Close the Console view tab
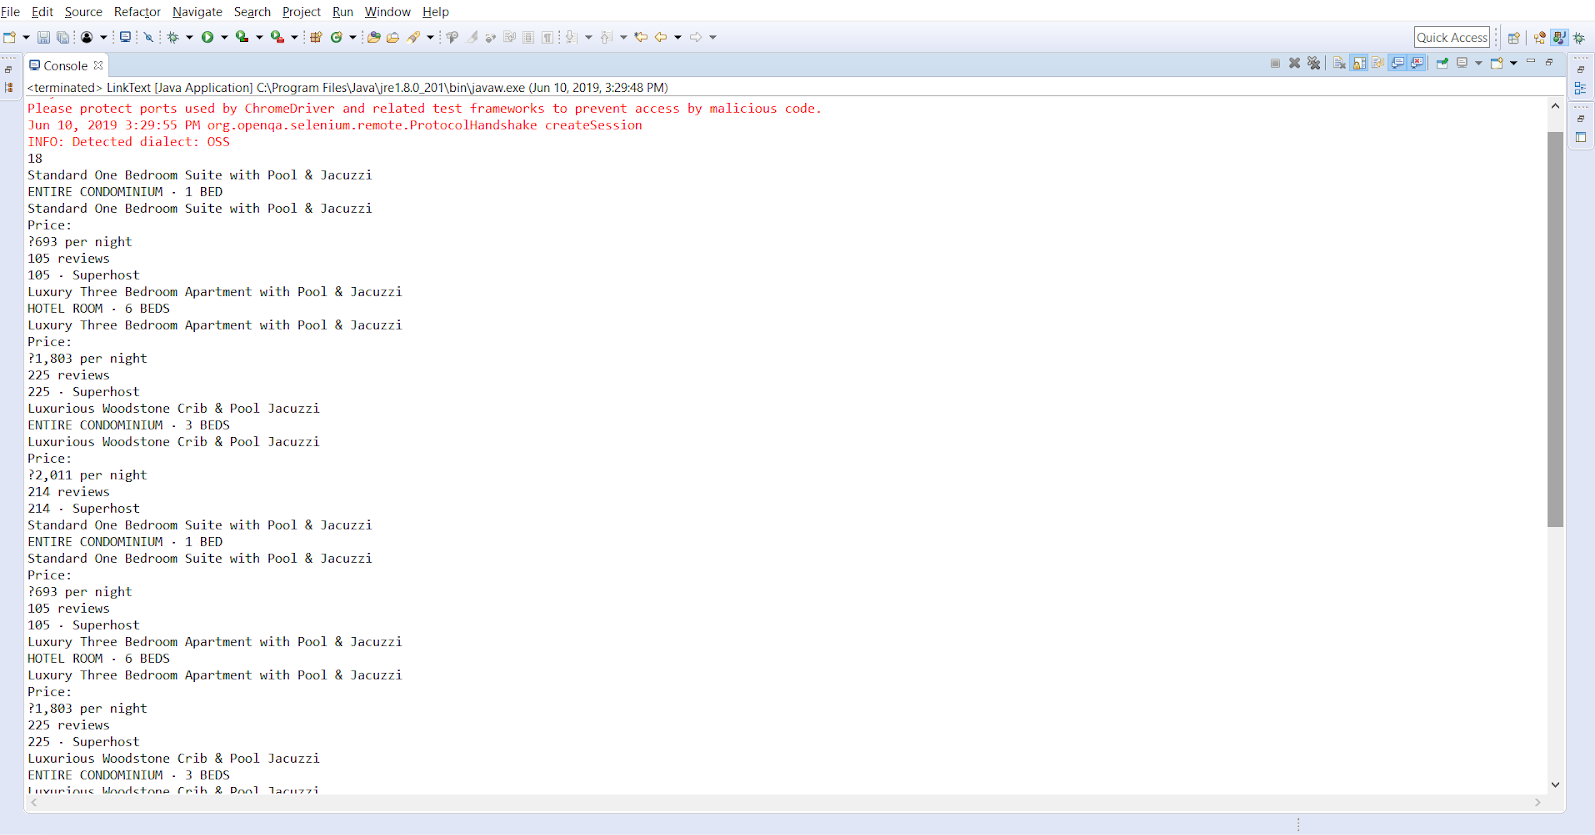This screenshot has width=1595, height=835. coord(98,65)
